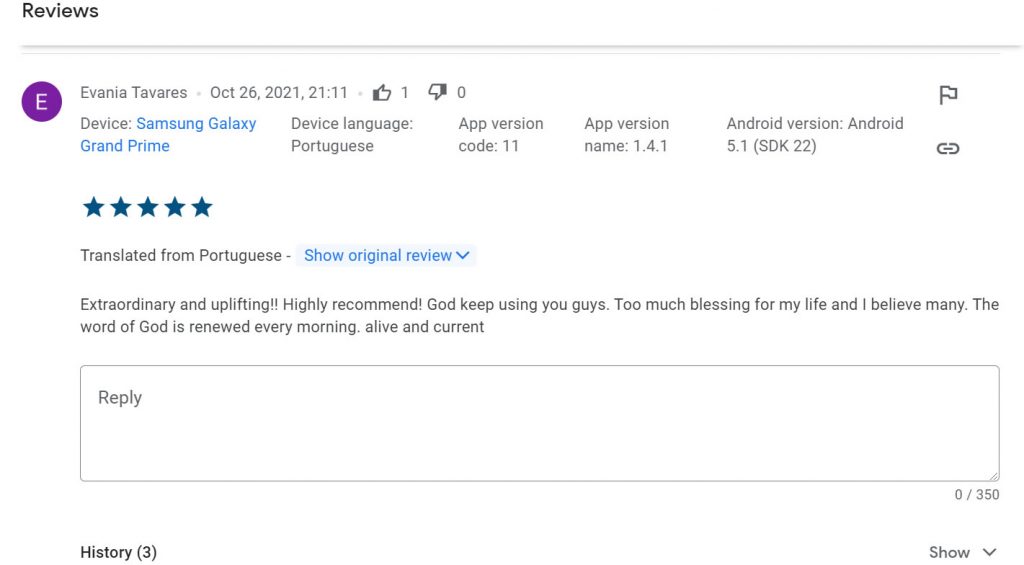Click the fifth star in the rating
The height and width of the screenshot is (565, 1024).
click(202, 207)
